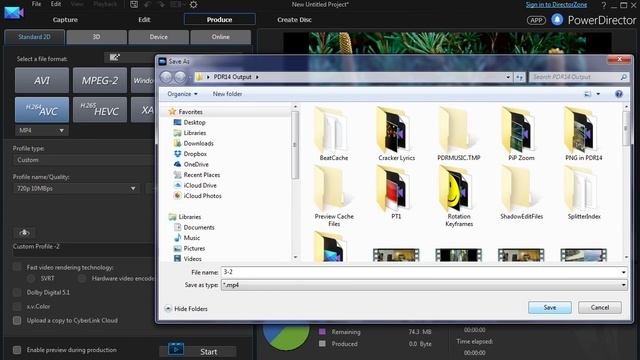The image size is (640, 360).
Task: Collapse folders with Hide Folders toggle
Action: pyautogui.click(x=186, y=309)
